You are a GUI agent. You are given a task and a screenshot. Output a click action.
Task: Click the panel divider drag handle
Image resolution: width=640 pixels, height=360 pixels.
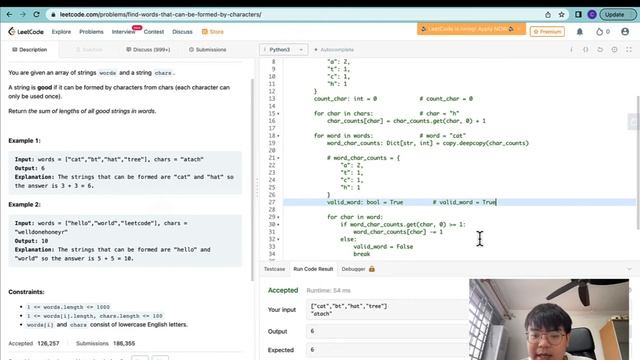click(257, 188)
